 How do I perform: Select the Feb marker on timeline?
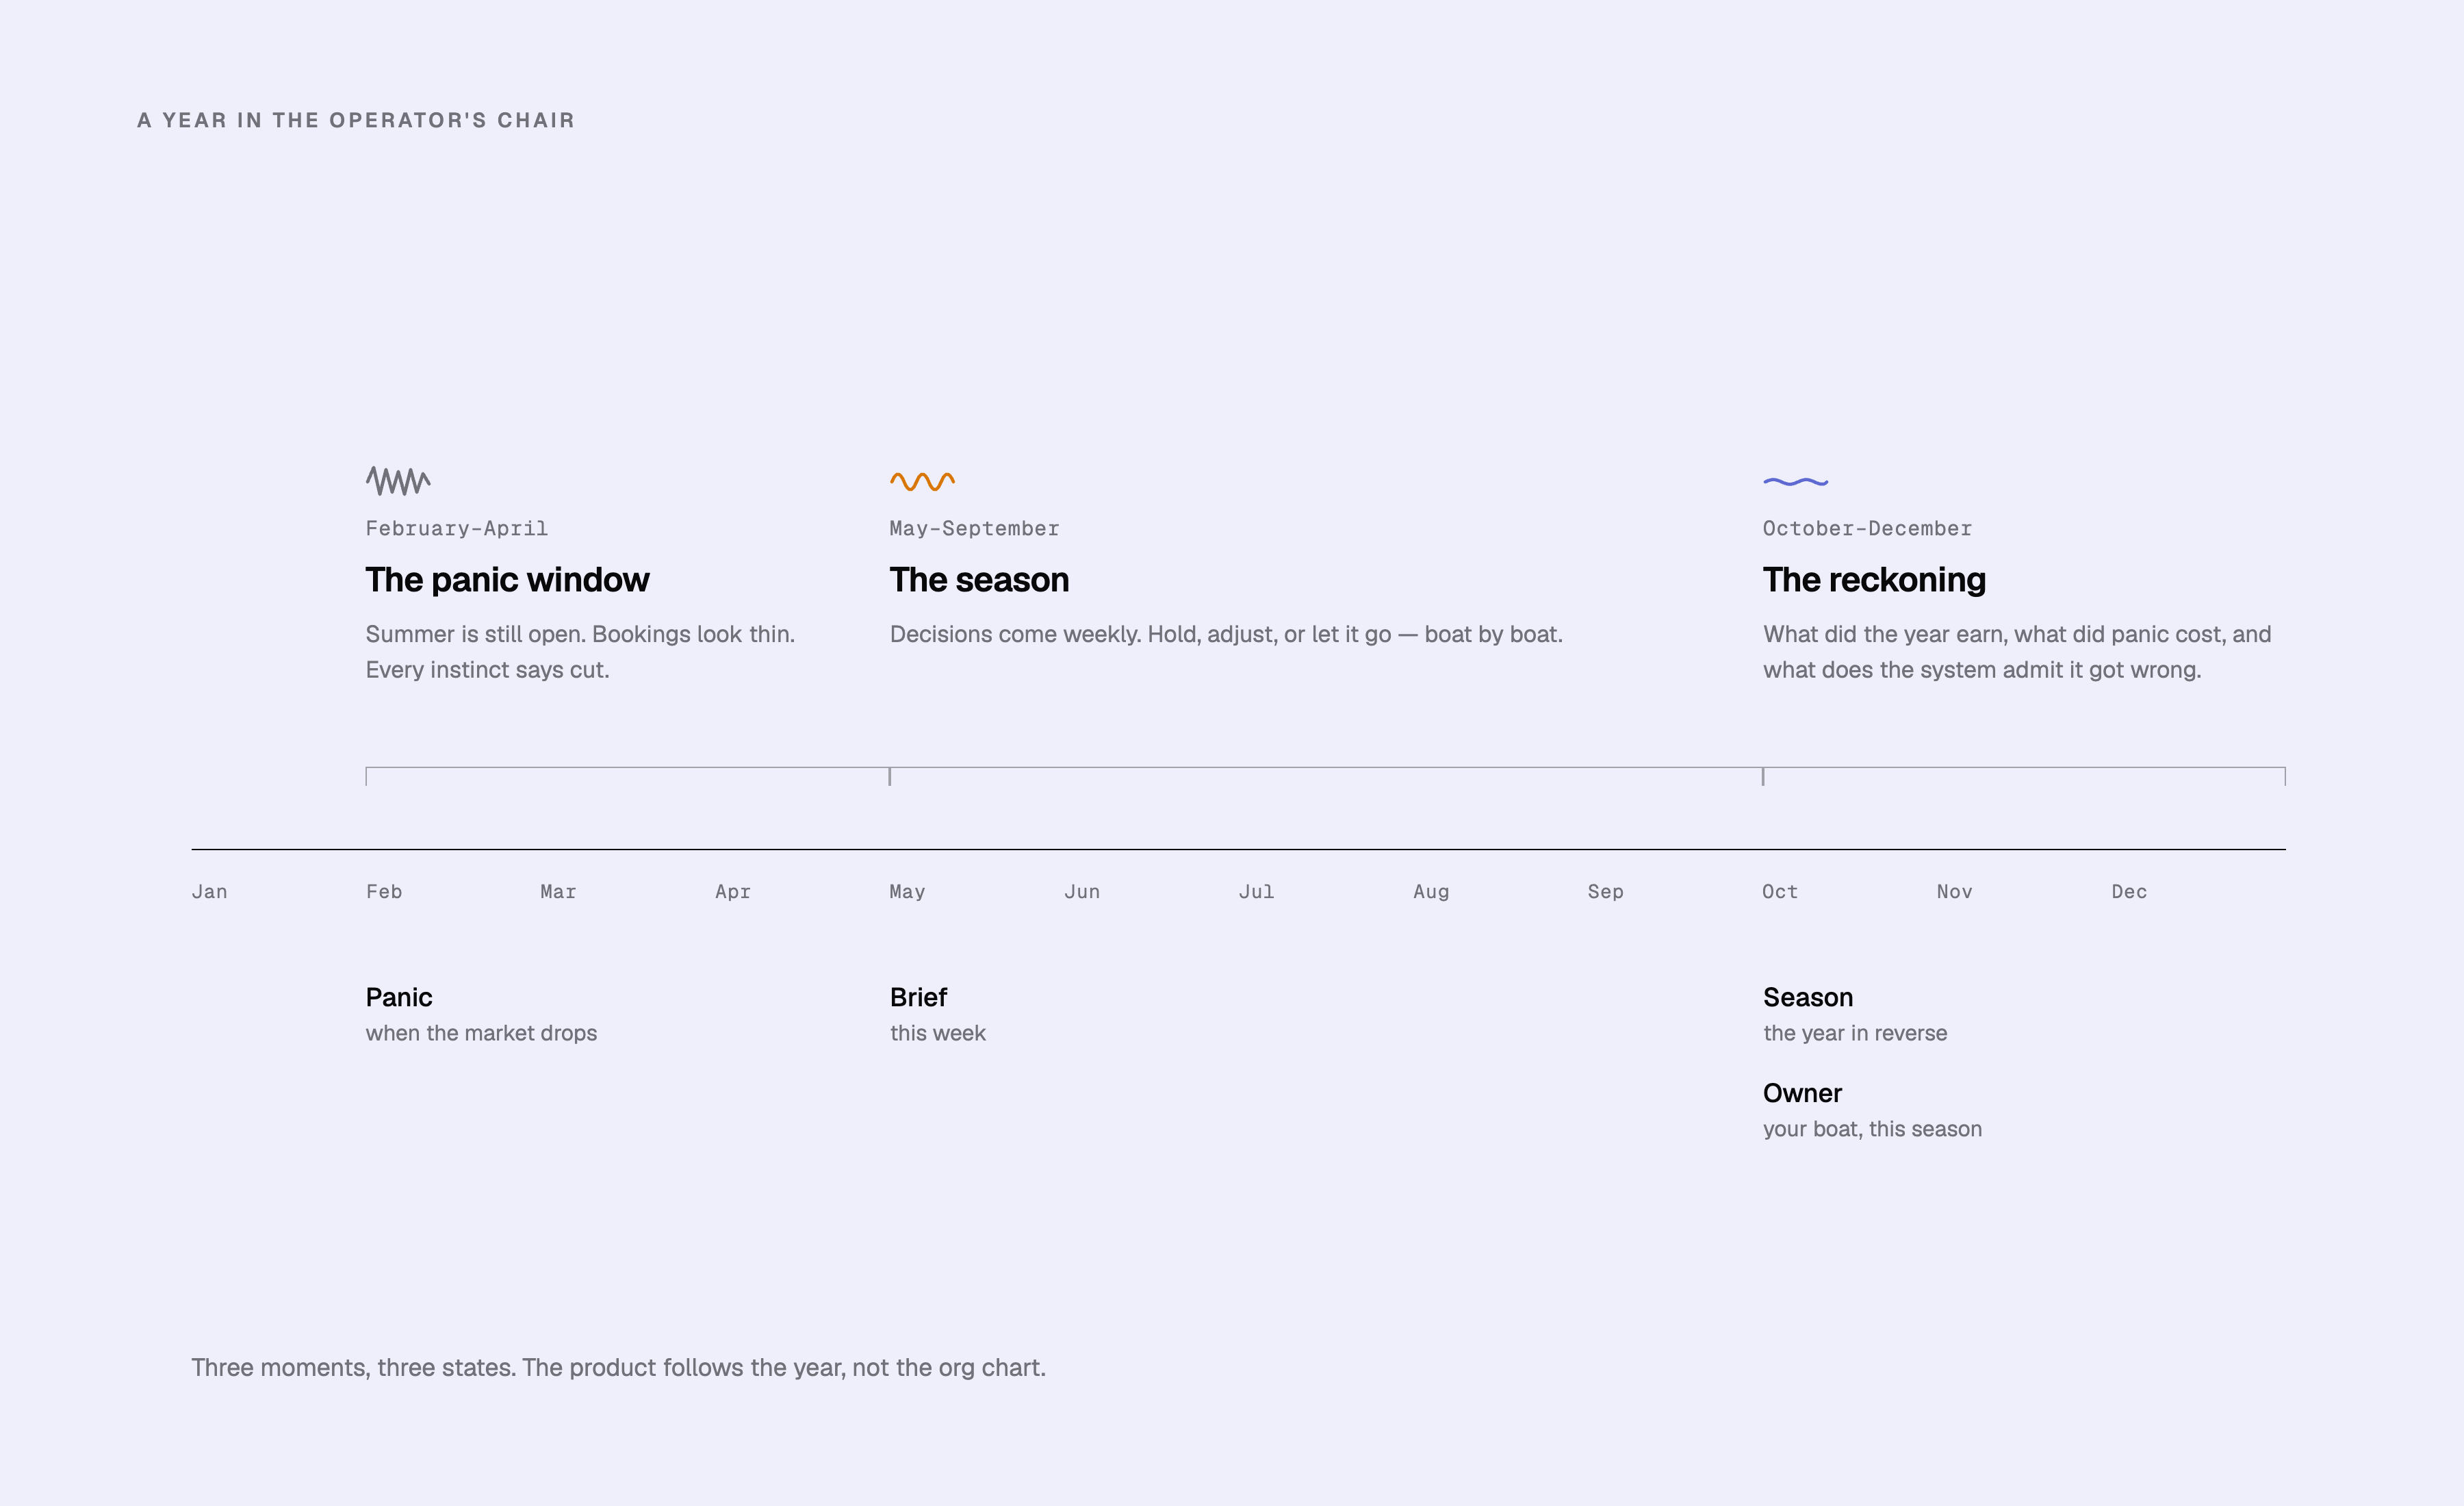click(384, 891)
